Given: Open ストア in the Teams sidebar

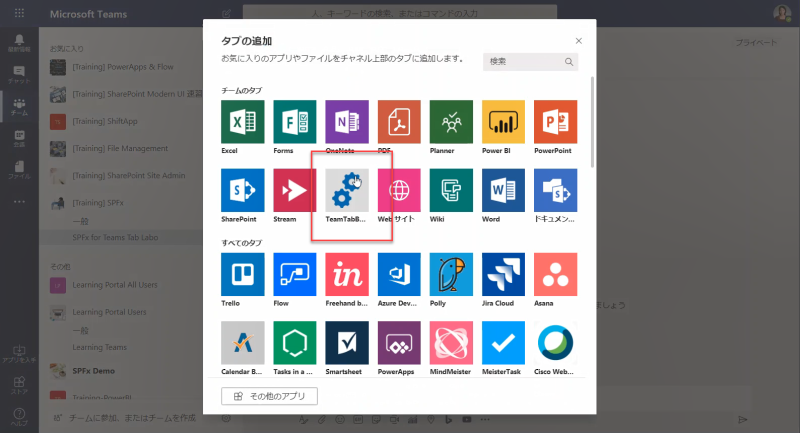Looking at the screenshot, I should [19, 385].
